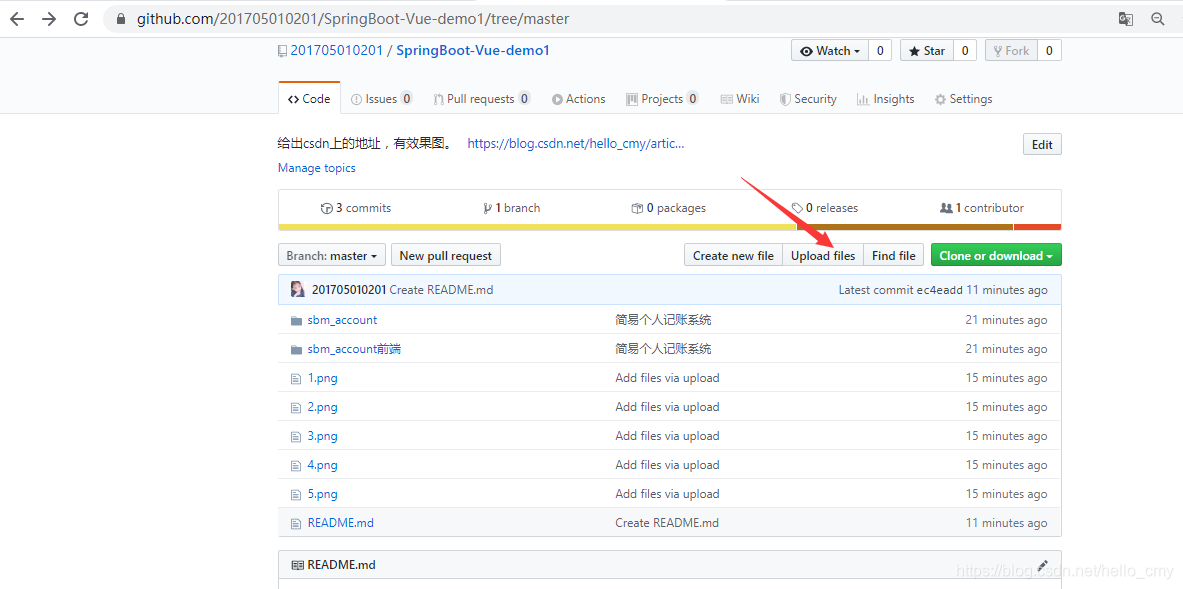
Task: Open the Watch dropdown
Action: coord(830,51)
